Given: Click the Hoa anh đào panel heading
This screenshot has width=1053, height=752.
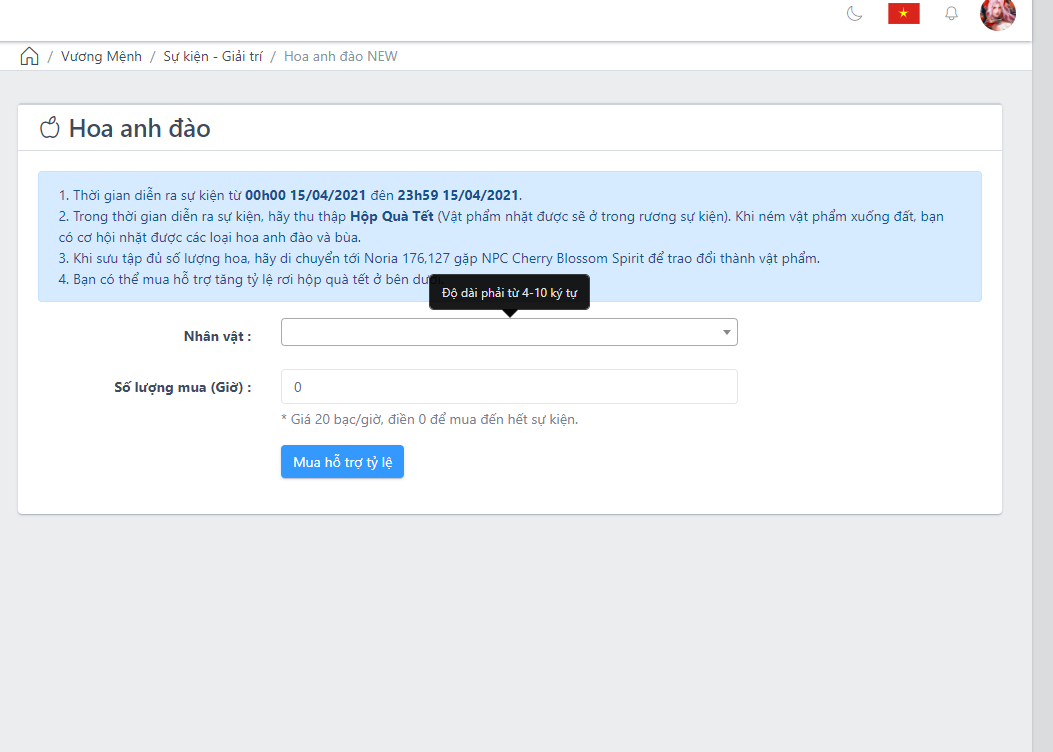Looking at the screenshot, I should 139,128.
